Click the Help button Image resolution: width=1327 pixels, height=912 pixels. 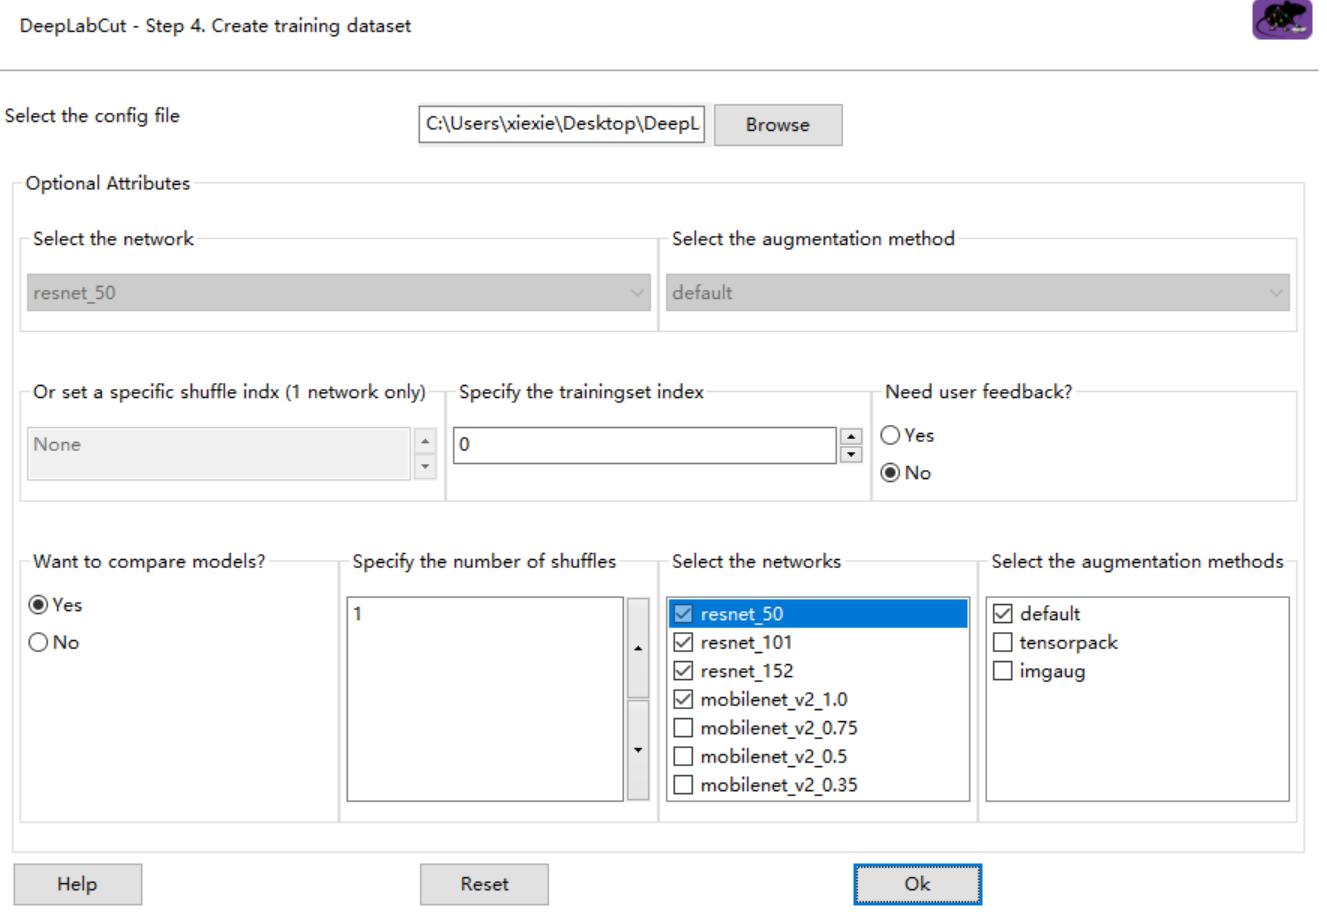click(x=77, y=884)
